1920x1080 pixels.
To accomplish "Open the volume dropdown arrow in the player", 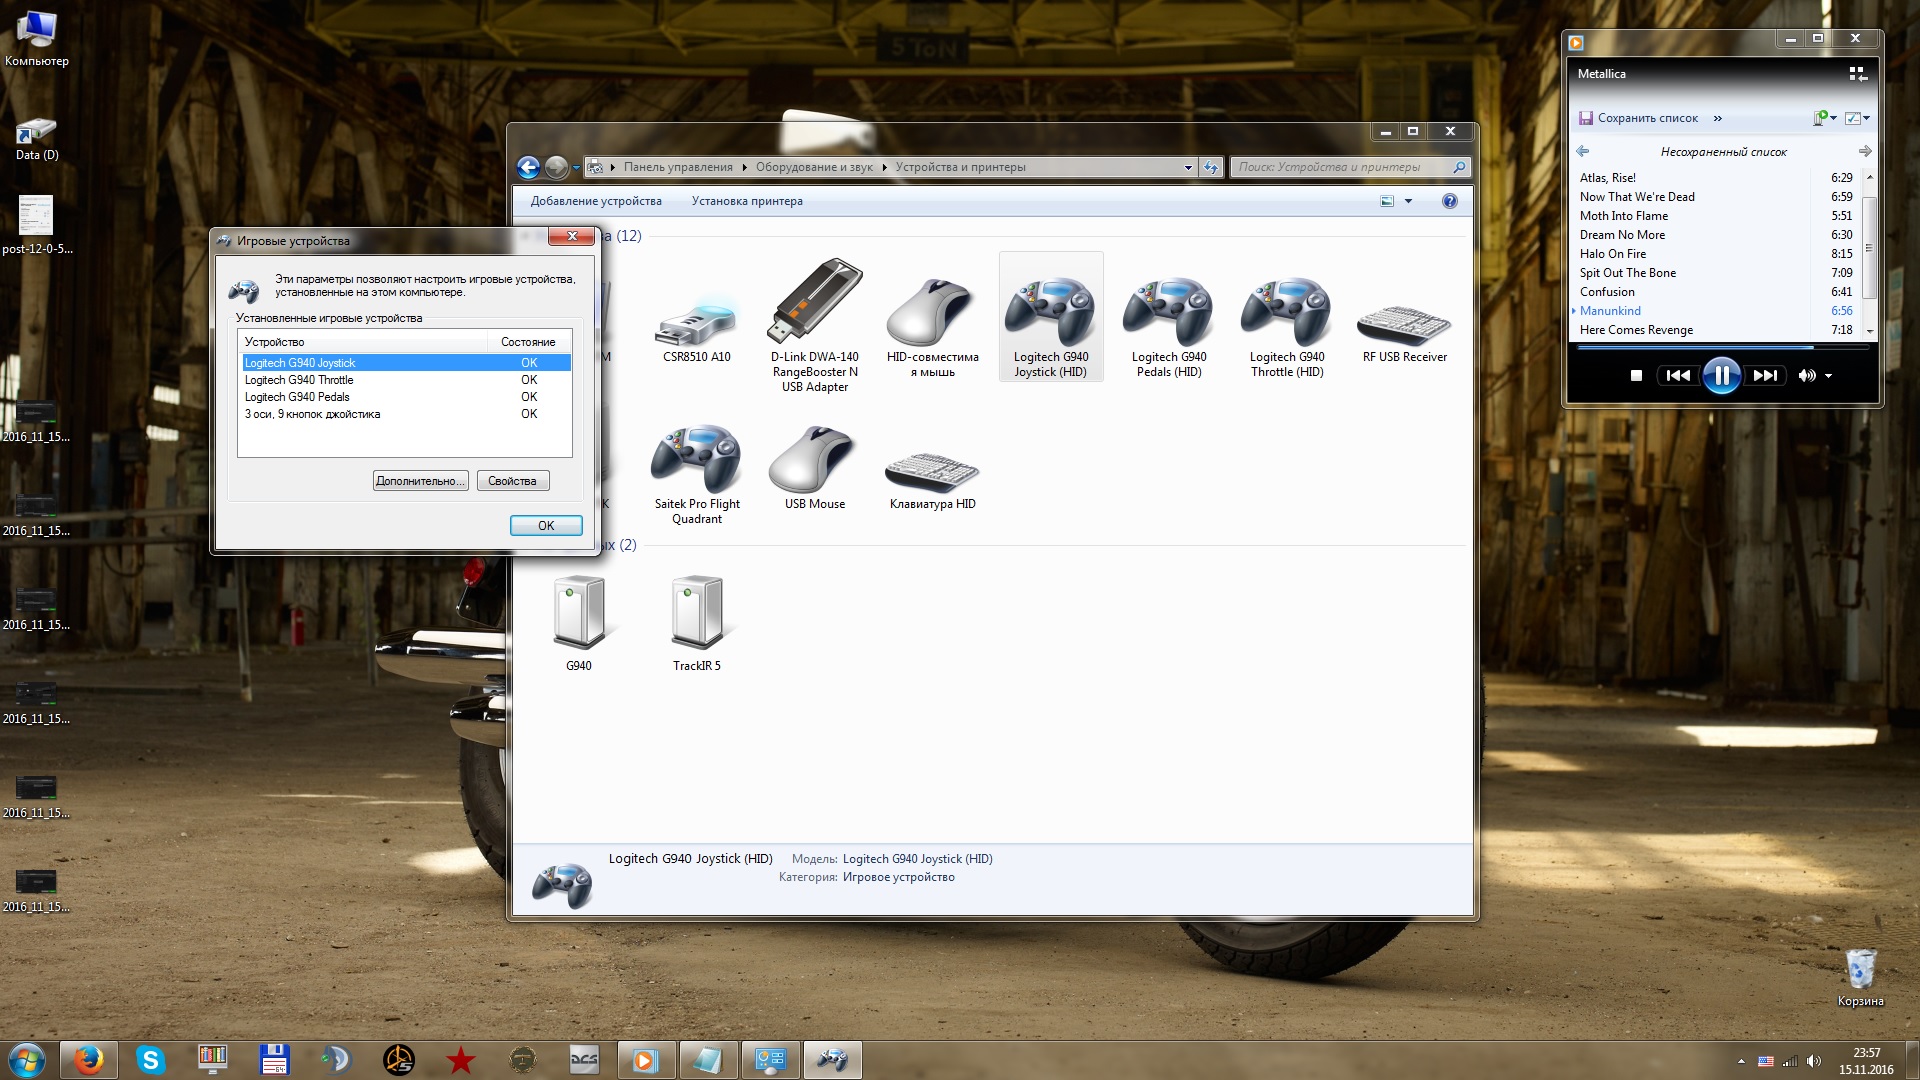I will 1829,376.
